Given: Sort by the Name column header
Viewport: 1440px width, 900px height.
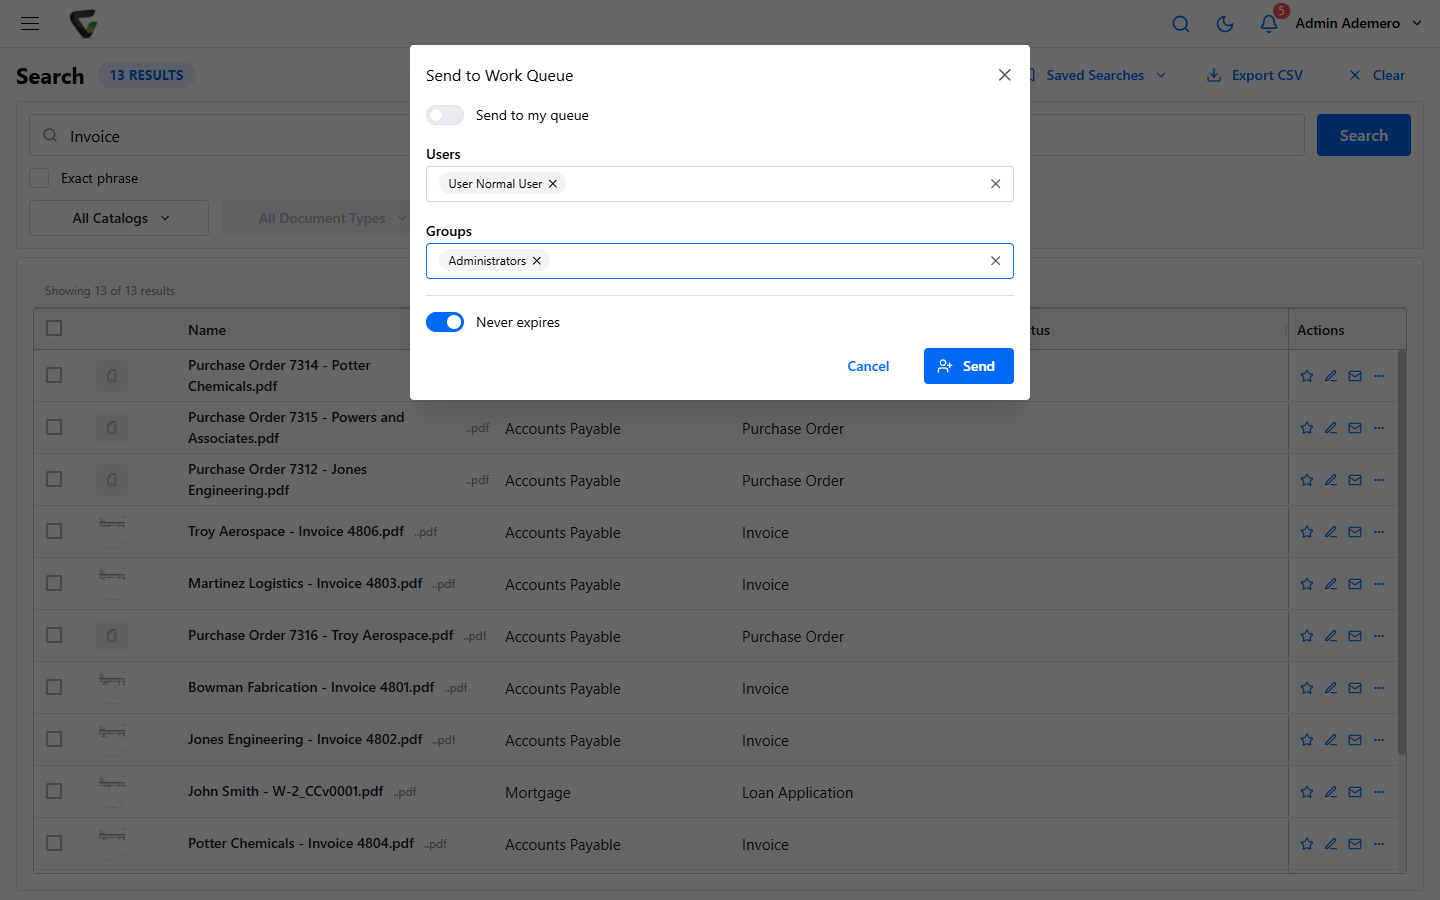Looking at the screenshot, I should (x=207, y=330).
